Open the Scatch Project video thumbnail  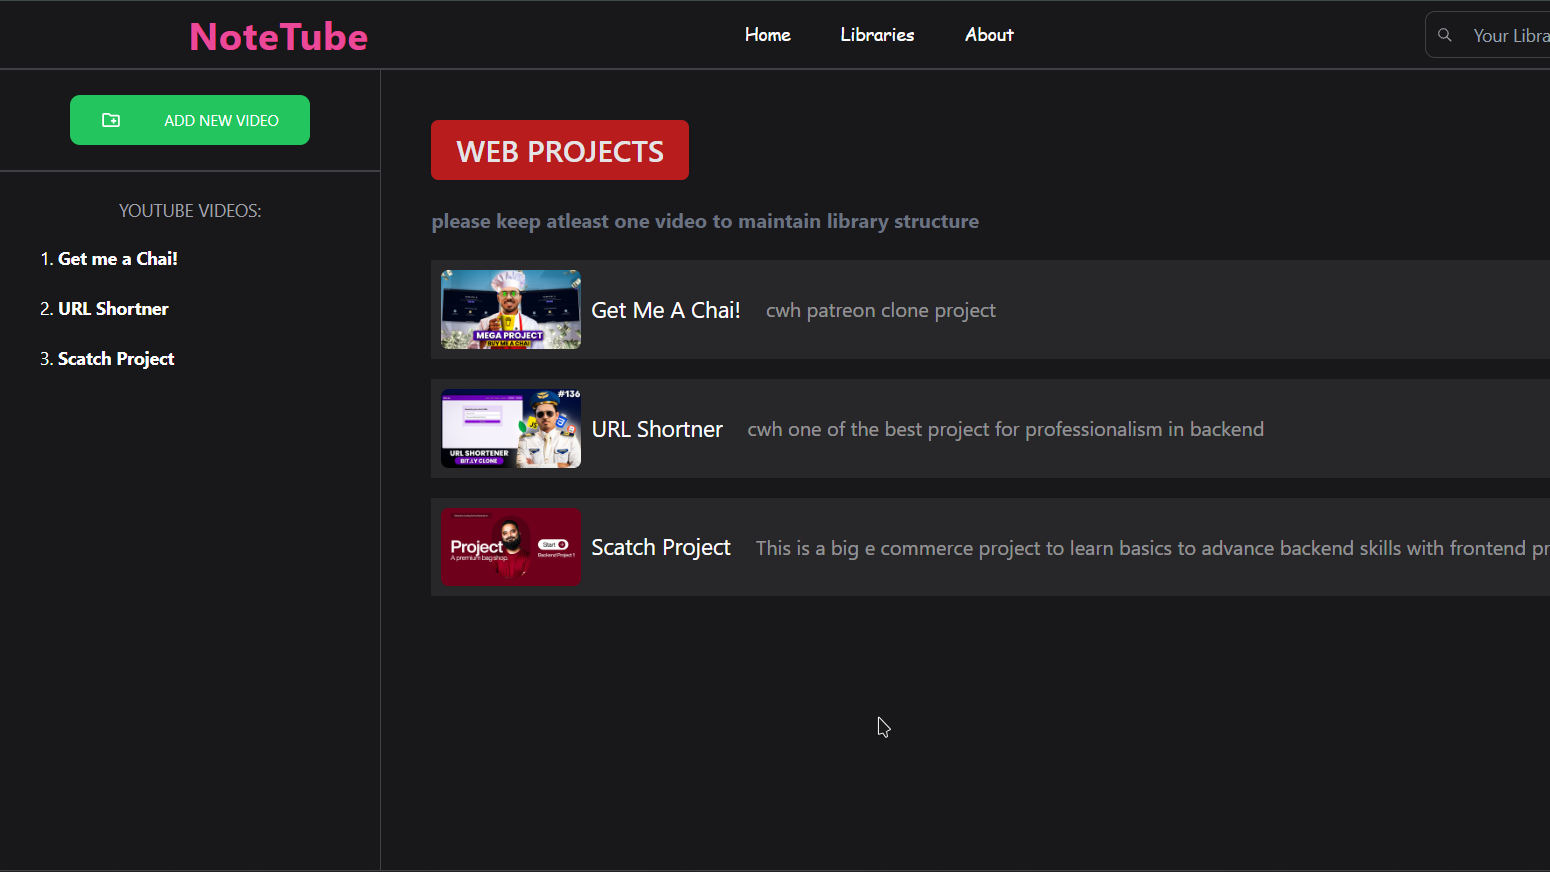point(510,546)
